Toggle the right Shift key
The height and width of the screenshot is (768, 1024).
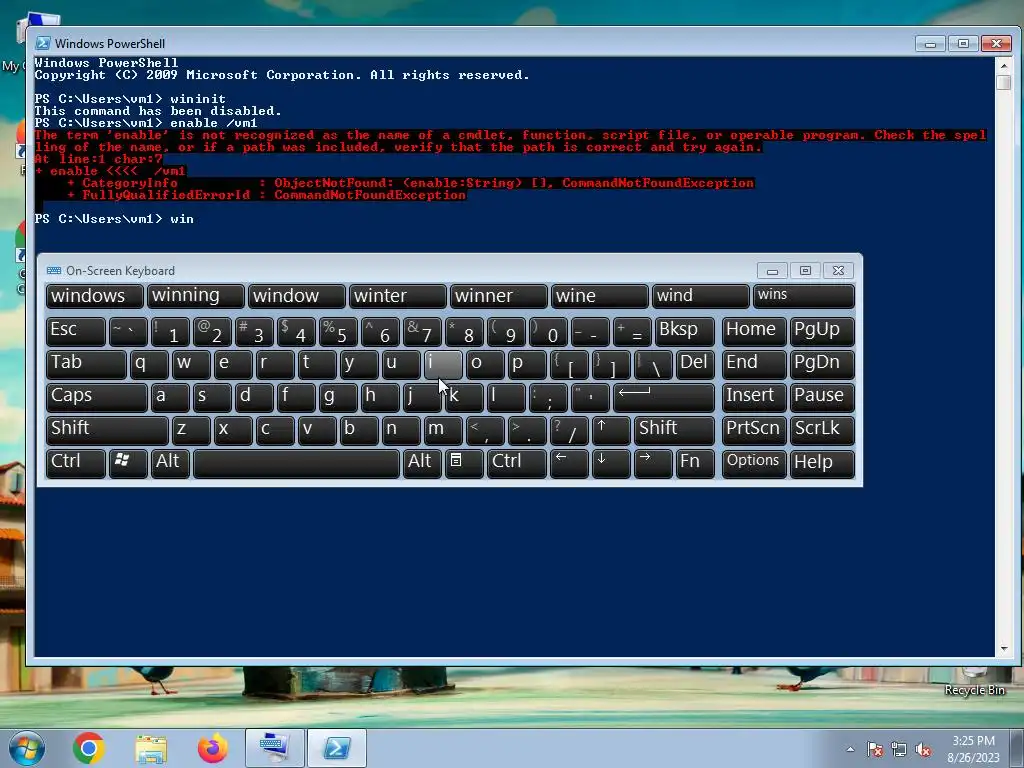tap(674, 430)
